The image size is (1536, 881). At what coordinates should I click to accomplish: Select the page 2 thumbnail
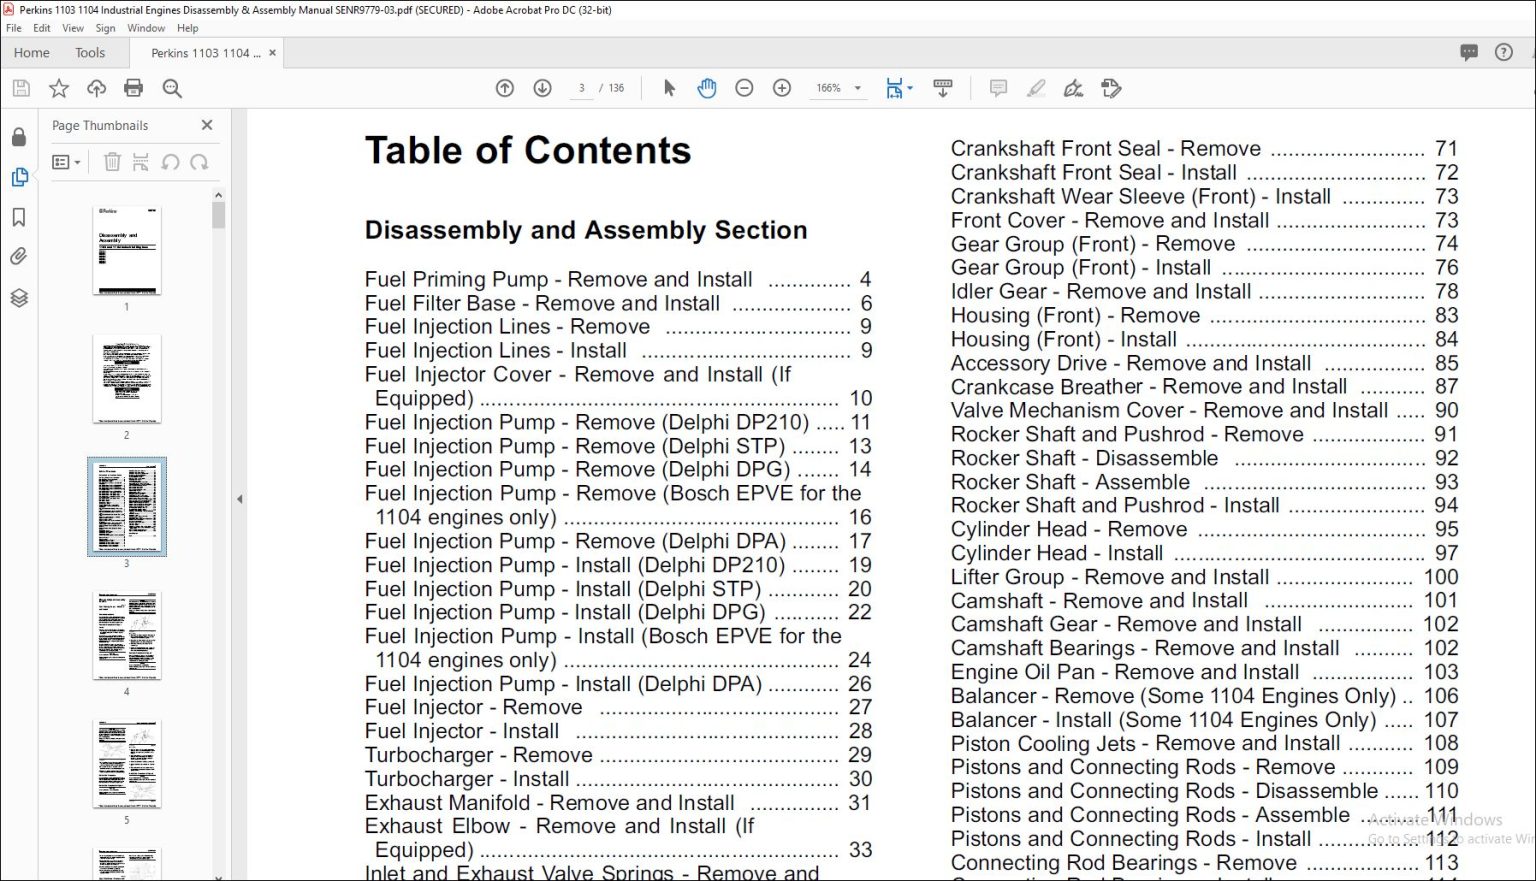tap(127, 379)
